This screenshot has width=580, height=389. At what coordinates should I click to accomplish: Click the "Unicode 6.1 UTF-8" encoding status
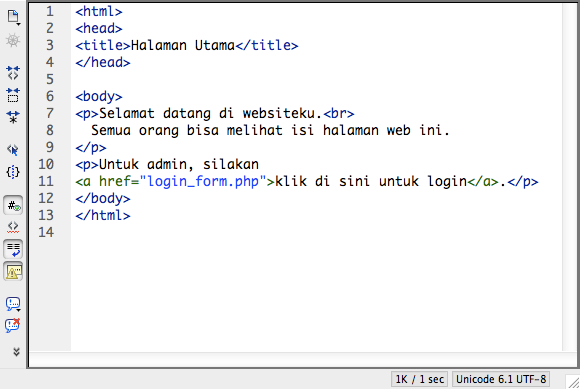[x=501, y=379]
